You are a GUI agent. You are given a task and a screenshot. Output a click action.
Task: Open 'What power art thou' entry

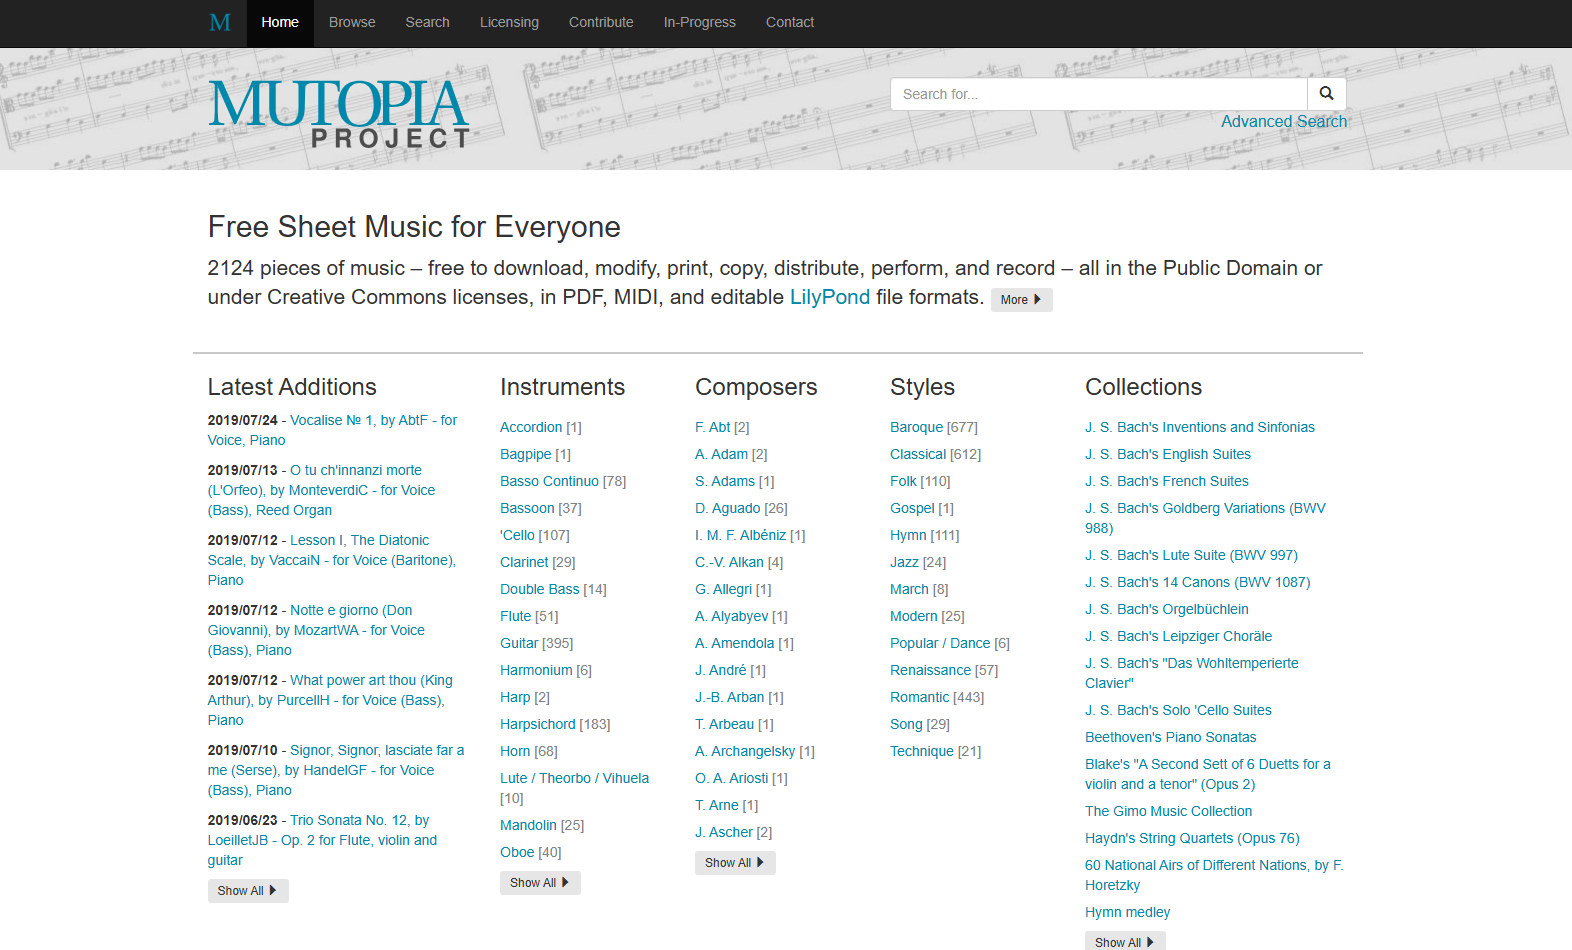[330, 700]
